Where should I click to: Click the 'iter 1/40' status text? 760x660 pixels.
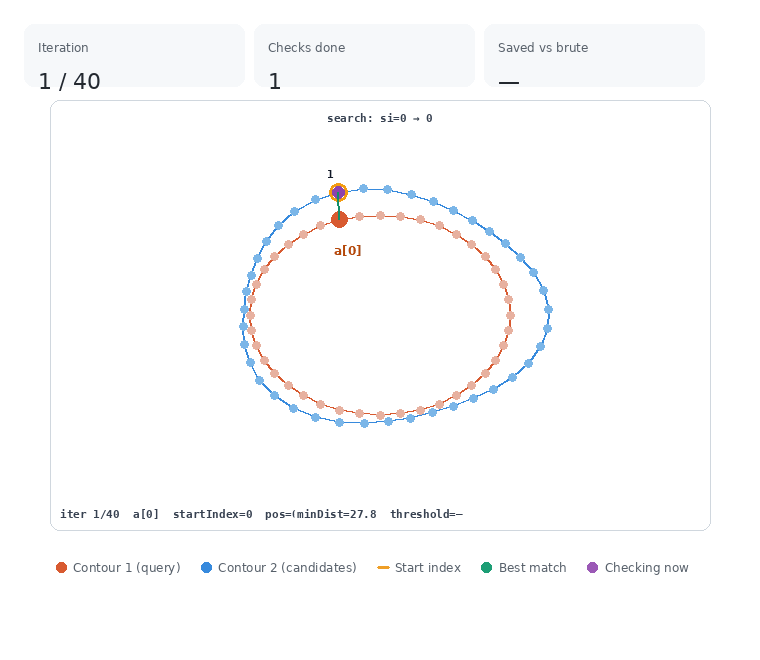coord(90,514)
